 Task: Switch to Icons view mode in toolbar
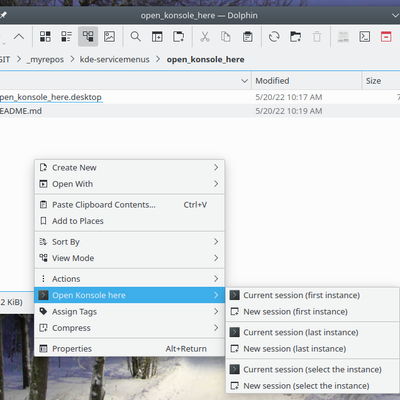coord(45,36)
